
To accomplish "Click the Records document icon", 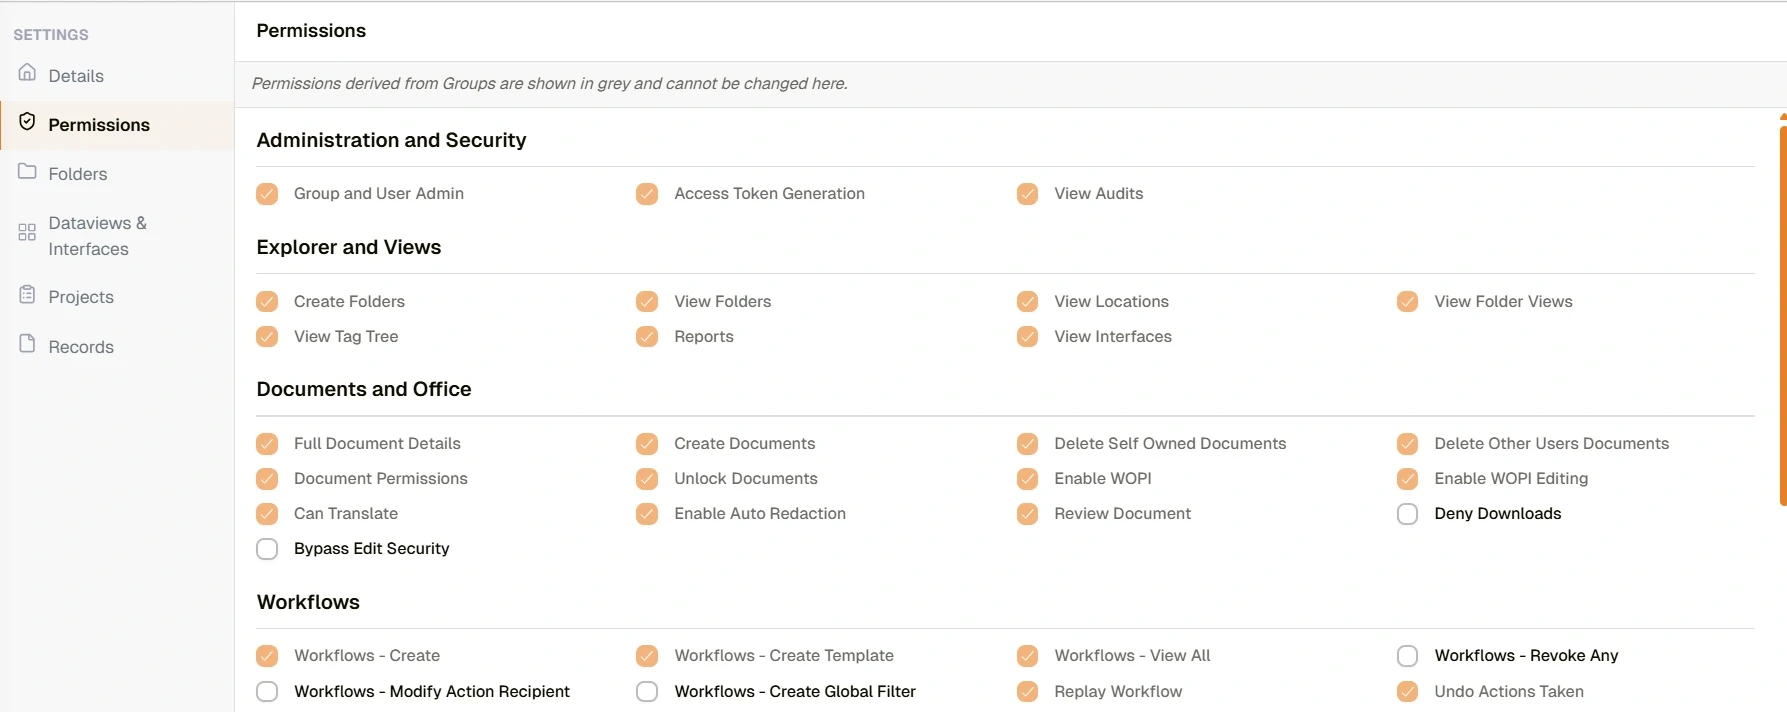I will [x=27, y=344].
